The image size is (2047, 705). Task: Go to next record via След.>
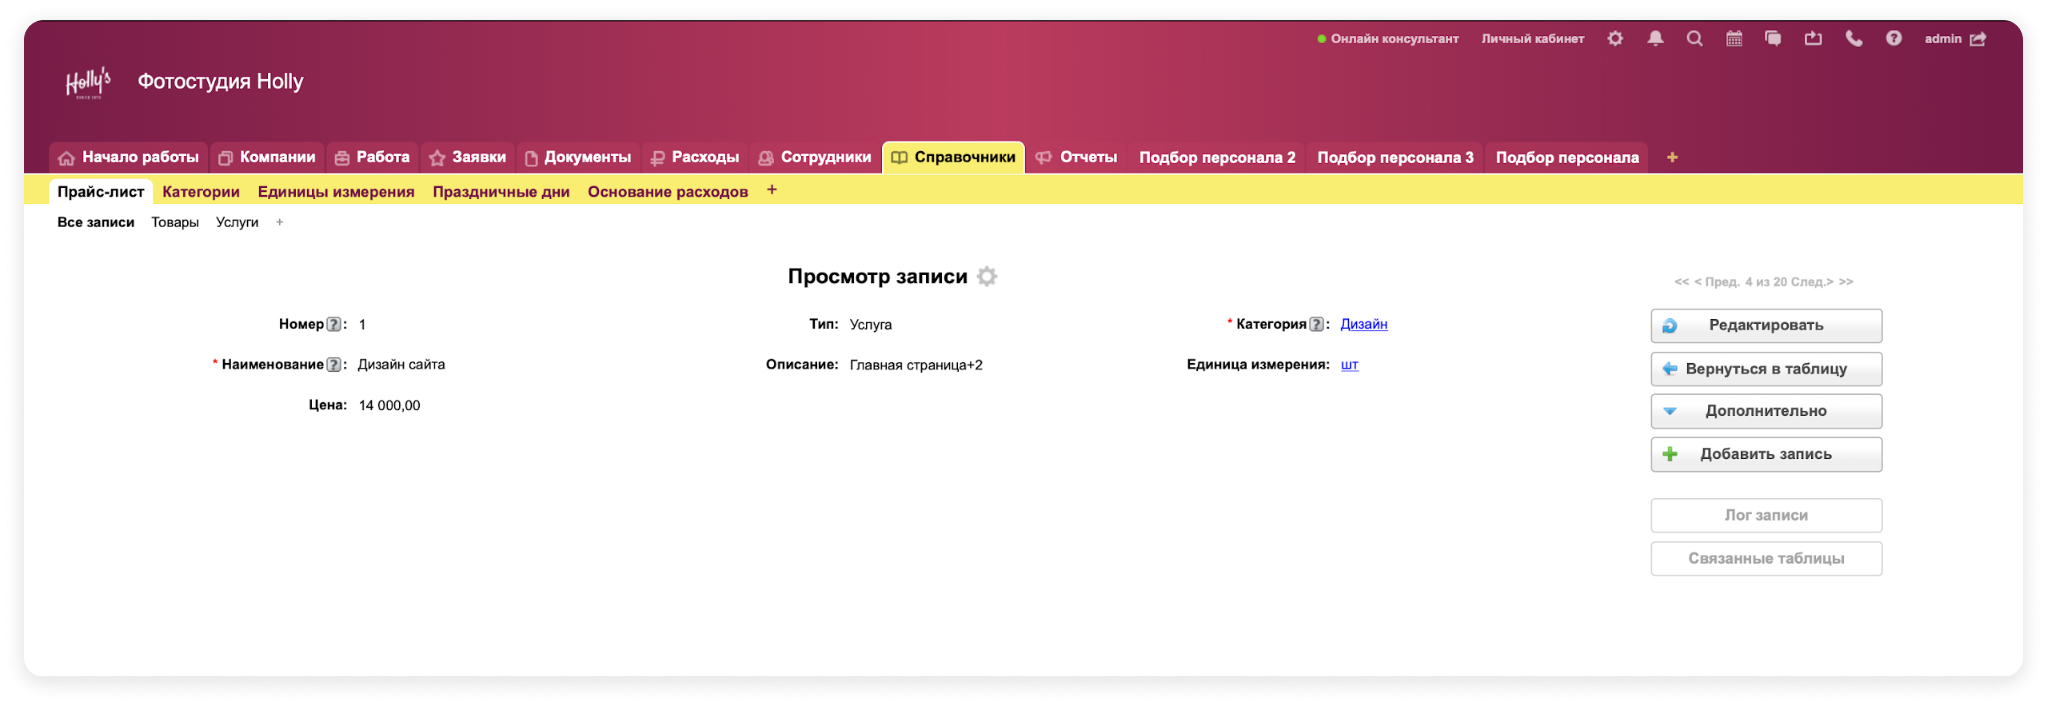tap(1812, 282)
